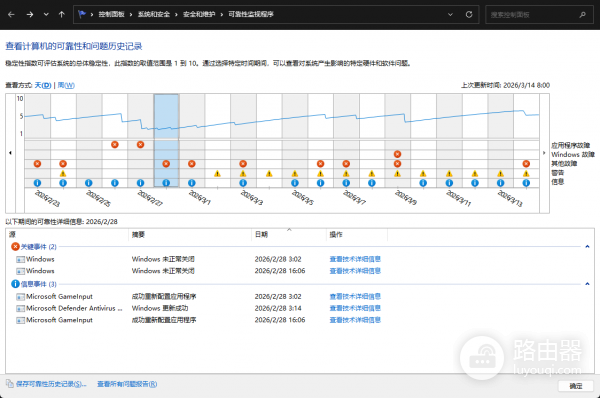Open 安全和维护 in the address bar breadcrumb
This screenshot has width=600, height=398.
[199, 14]
